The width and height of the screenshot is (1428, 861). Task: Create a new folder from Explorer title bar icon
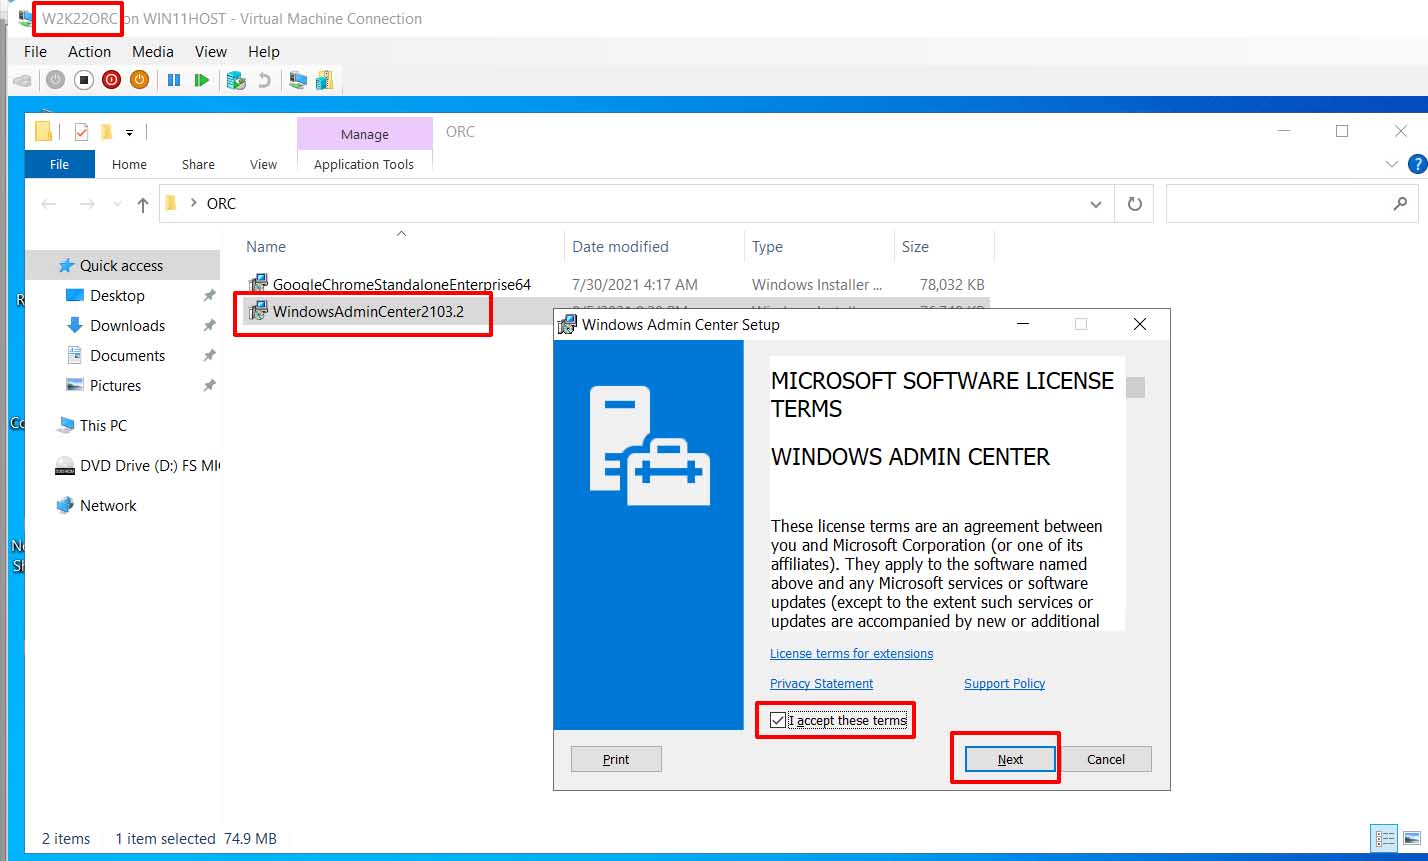[106, 132]
